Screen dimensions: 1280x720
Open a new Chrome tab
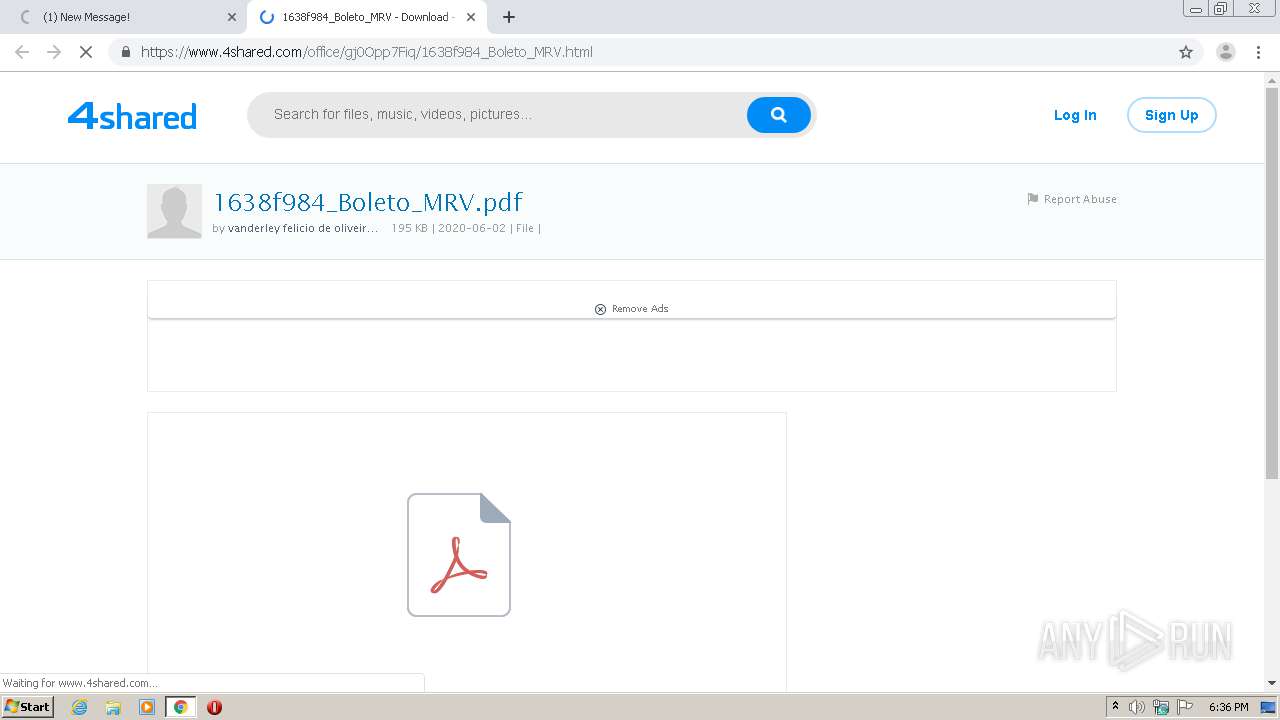[x=509, y=17]
